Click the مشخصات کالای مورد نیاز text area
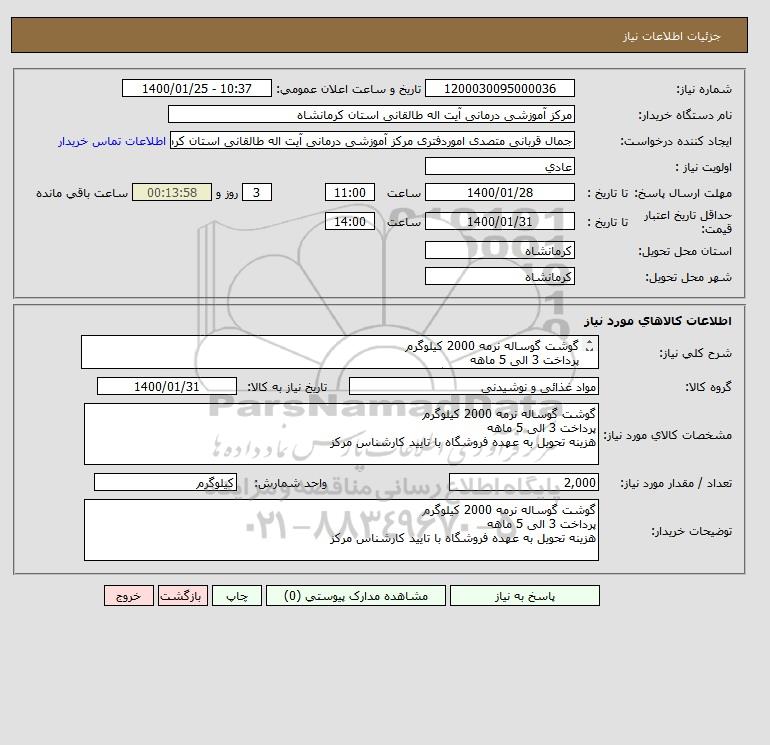The height and width of the screenshot is (745, 770). [341, 434]
